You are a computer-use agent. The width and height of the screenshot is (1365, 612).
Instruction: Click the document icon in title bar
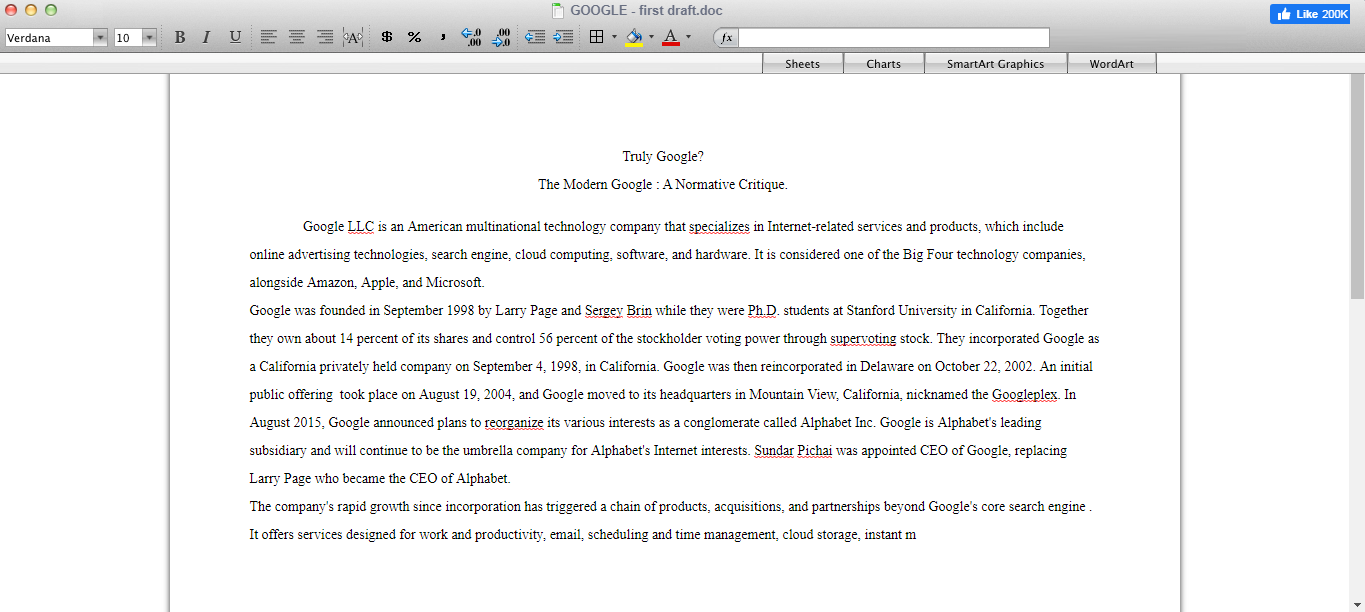pos(558,11)
